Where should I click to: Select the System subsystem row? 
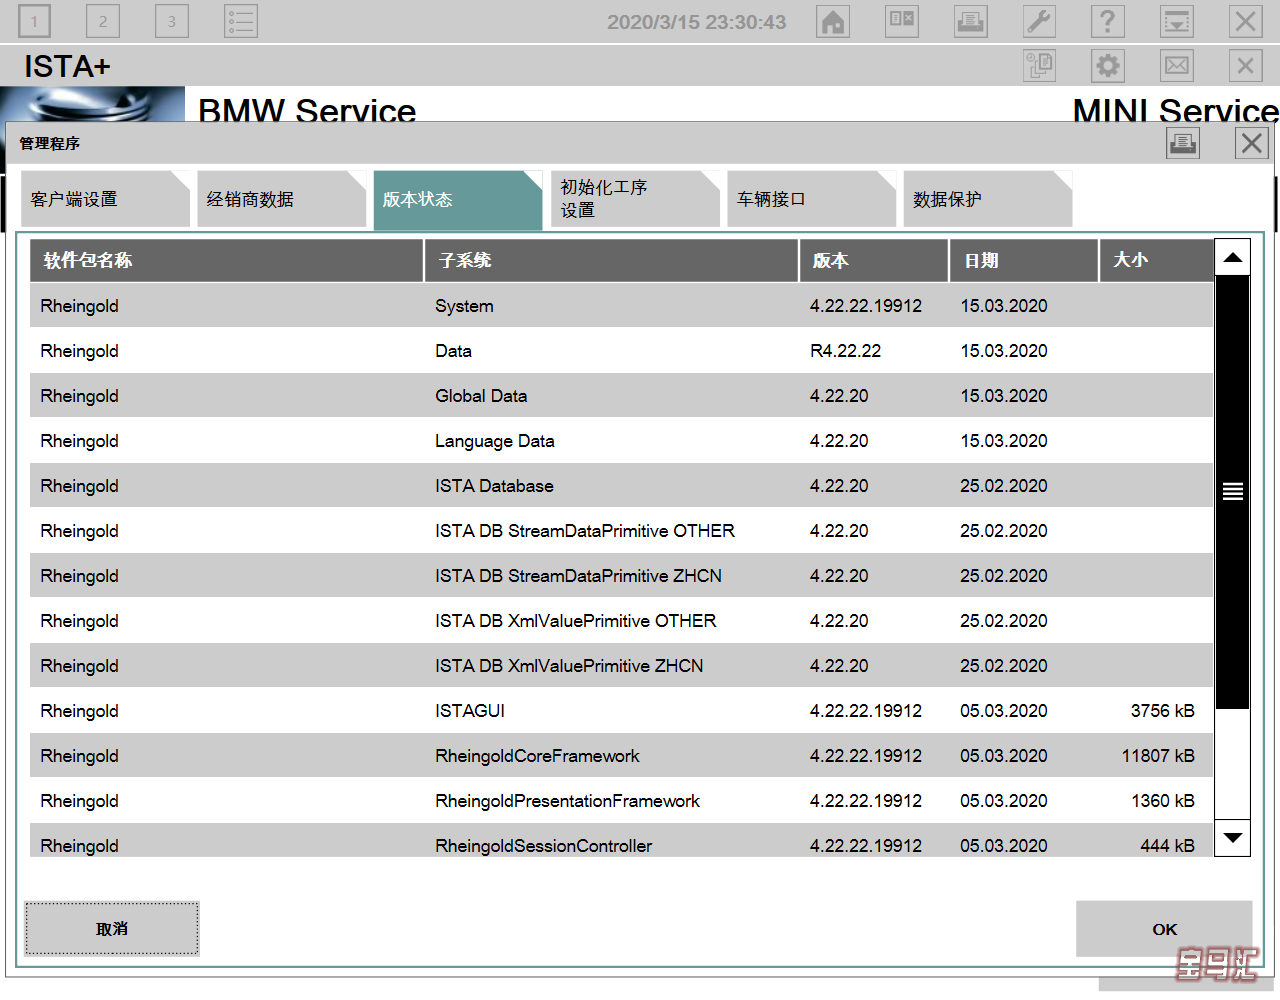621,305
